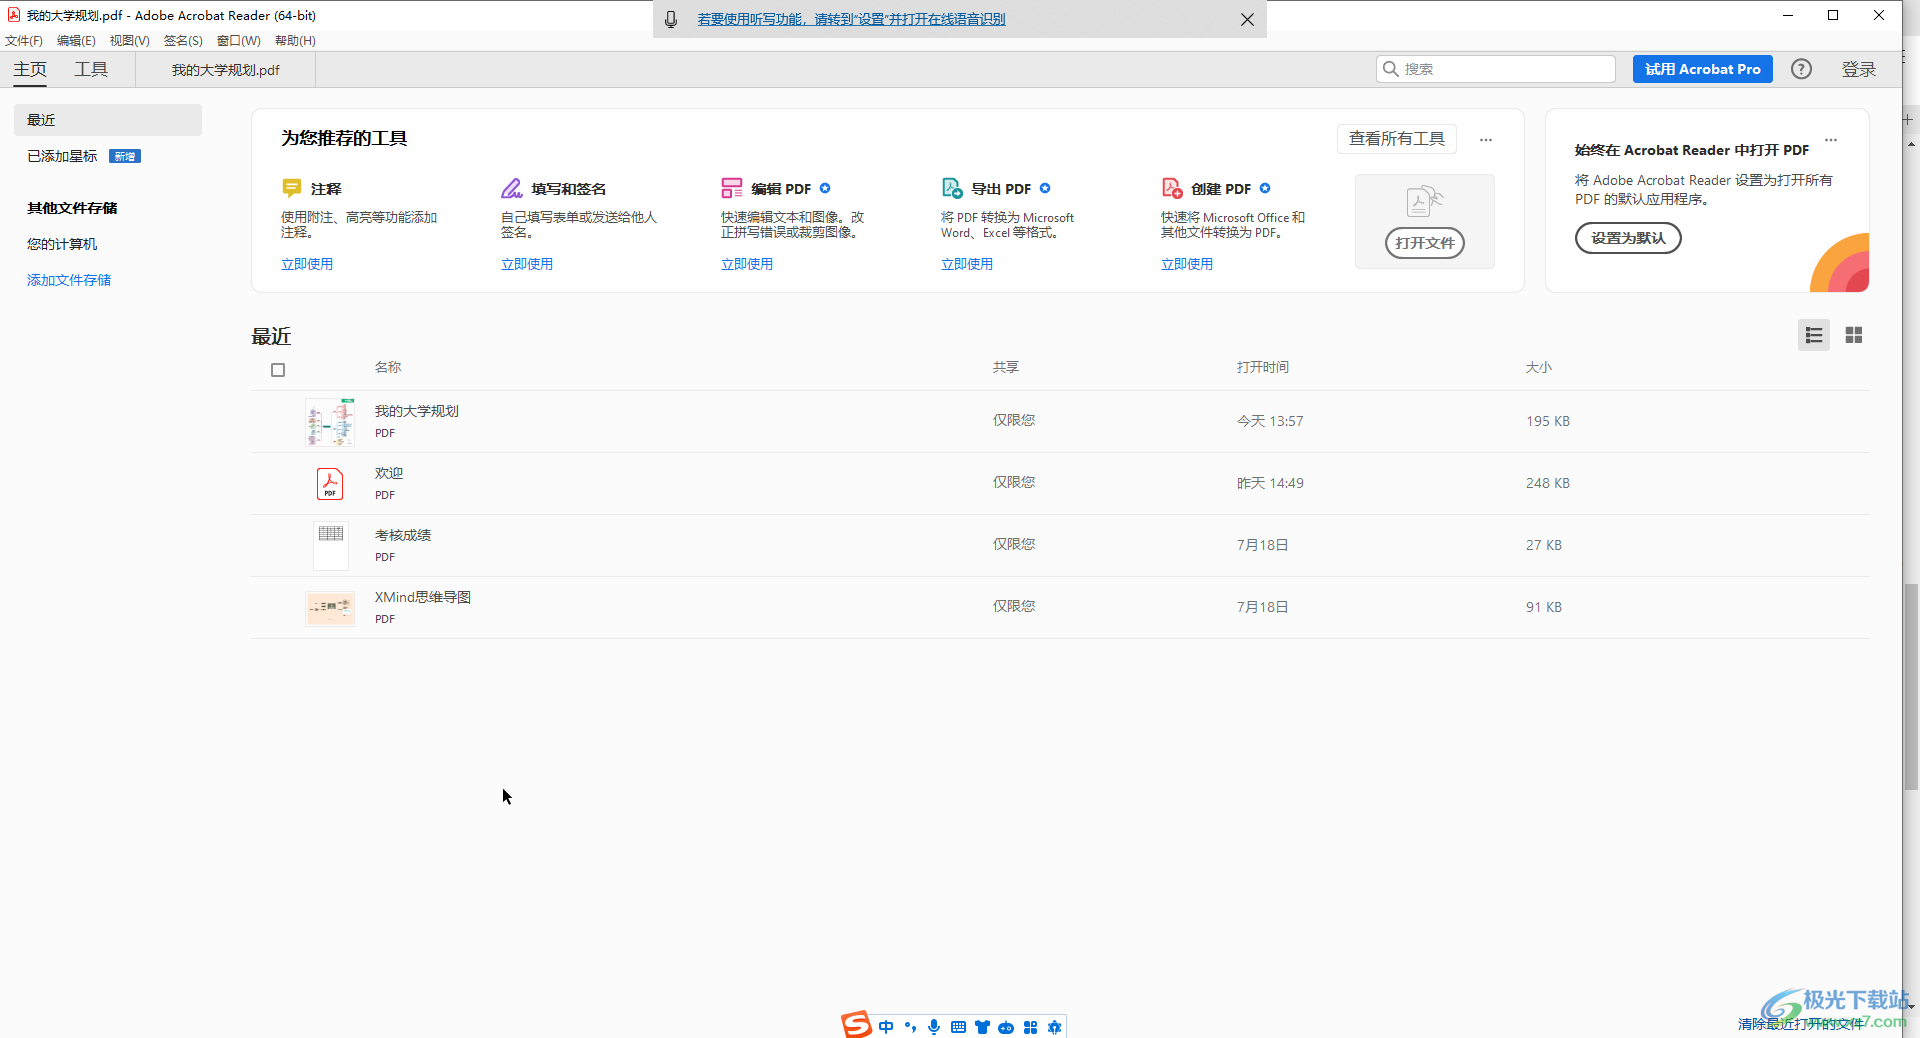The width and height of the screenshot is (1920, 1038).
Task: Click the 共享 column header
Action: [1006, 367]
